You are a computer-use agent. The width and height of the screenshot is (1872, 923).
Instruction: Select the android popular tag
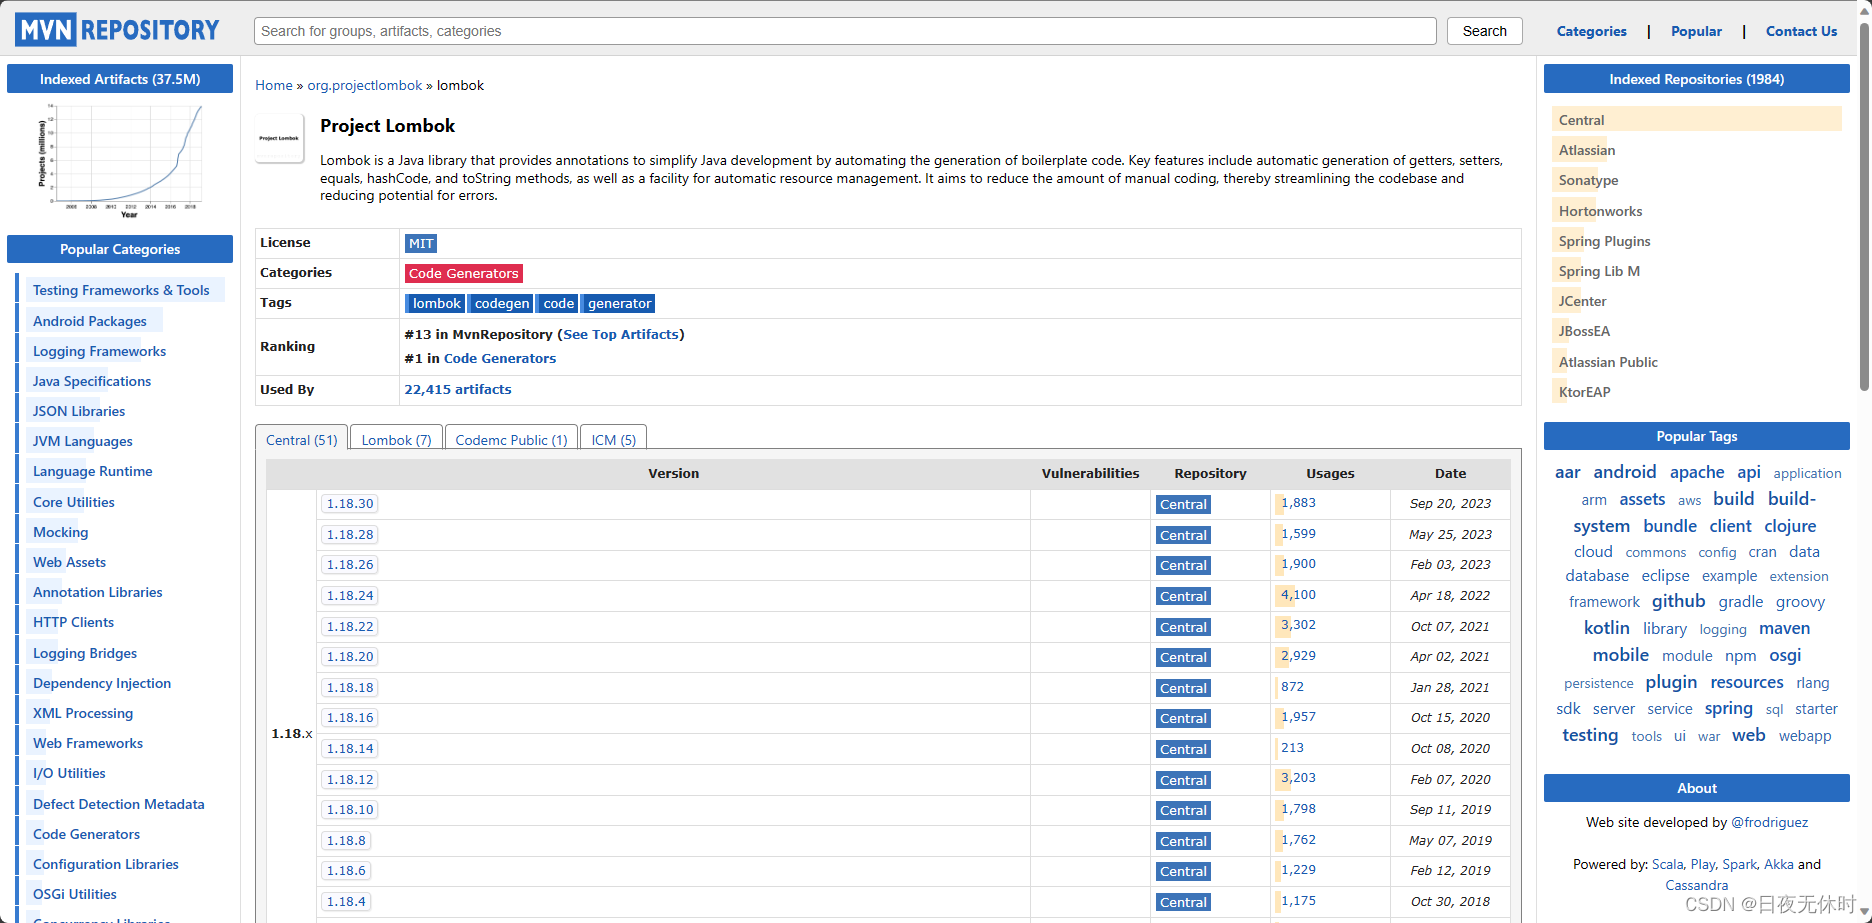1624,472
